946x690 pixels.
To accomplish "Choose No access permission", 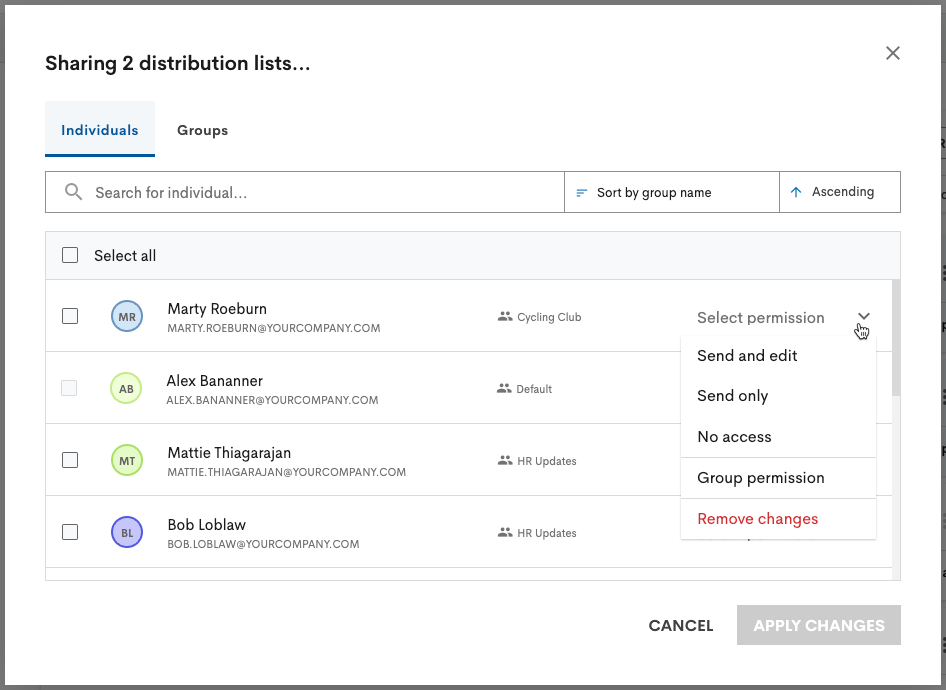I will tap(778, 437).
